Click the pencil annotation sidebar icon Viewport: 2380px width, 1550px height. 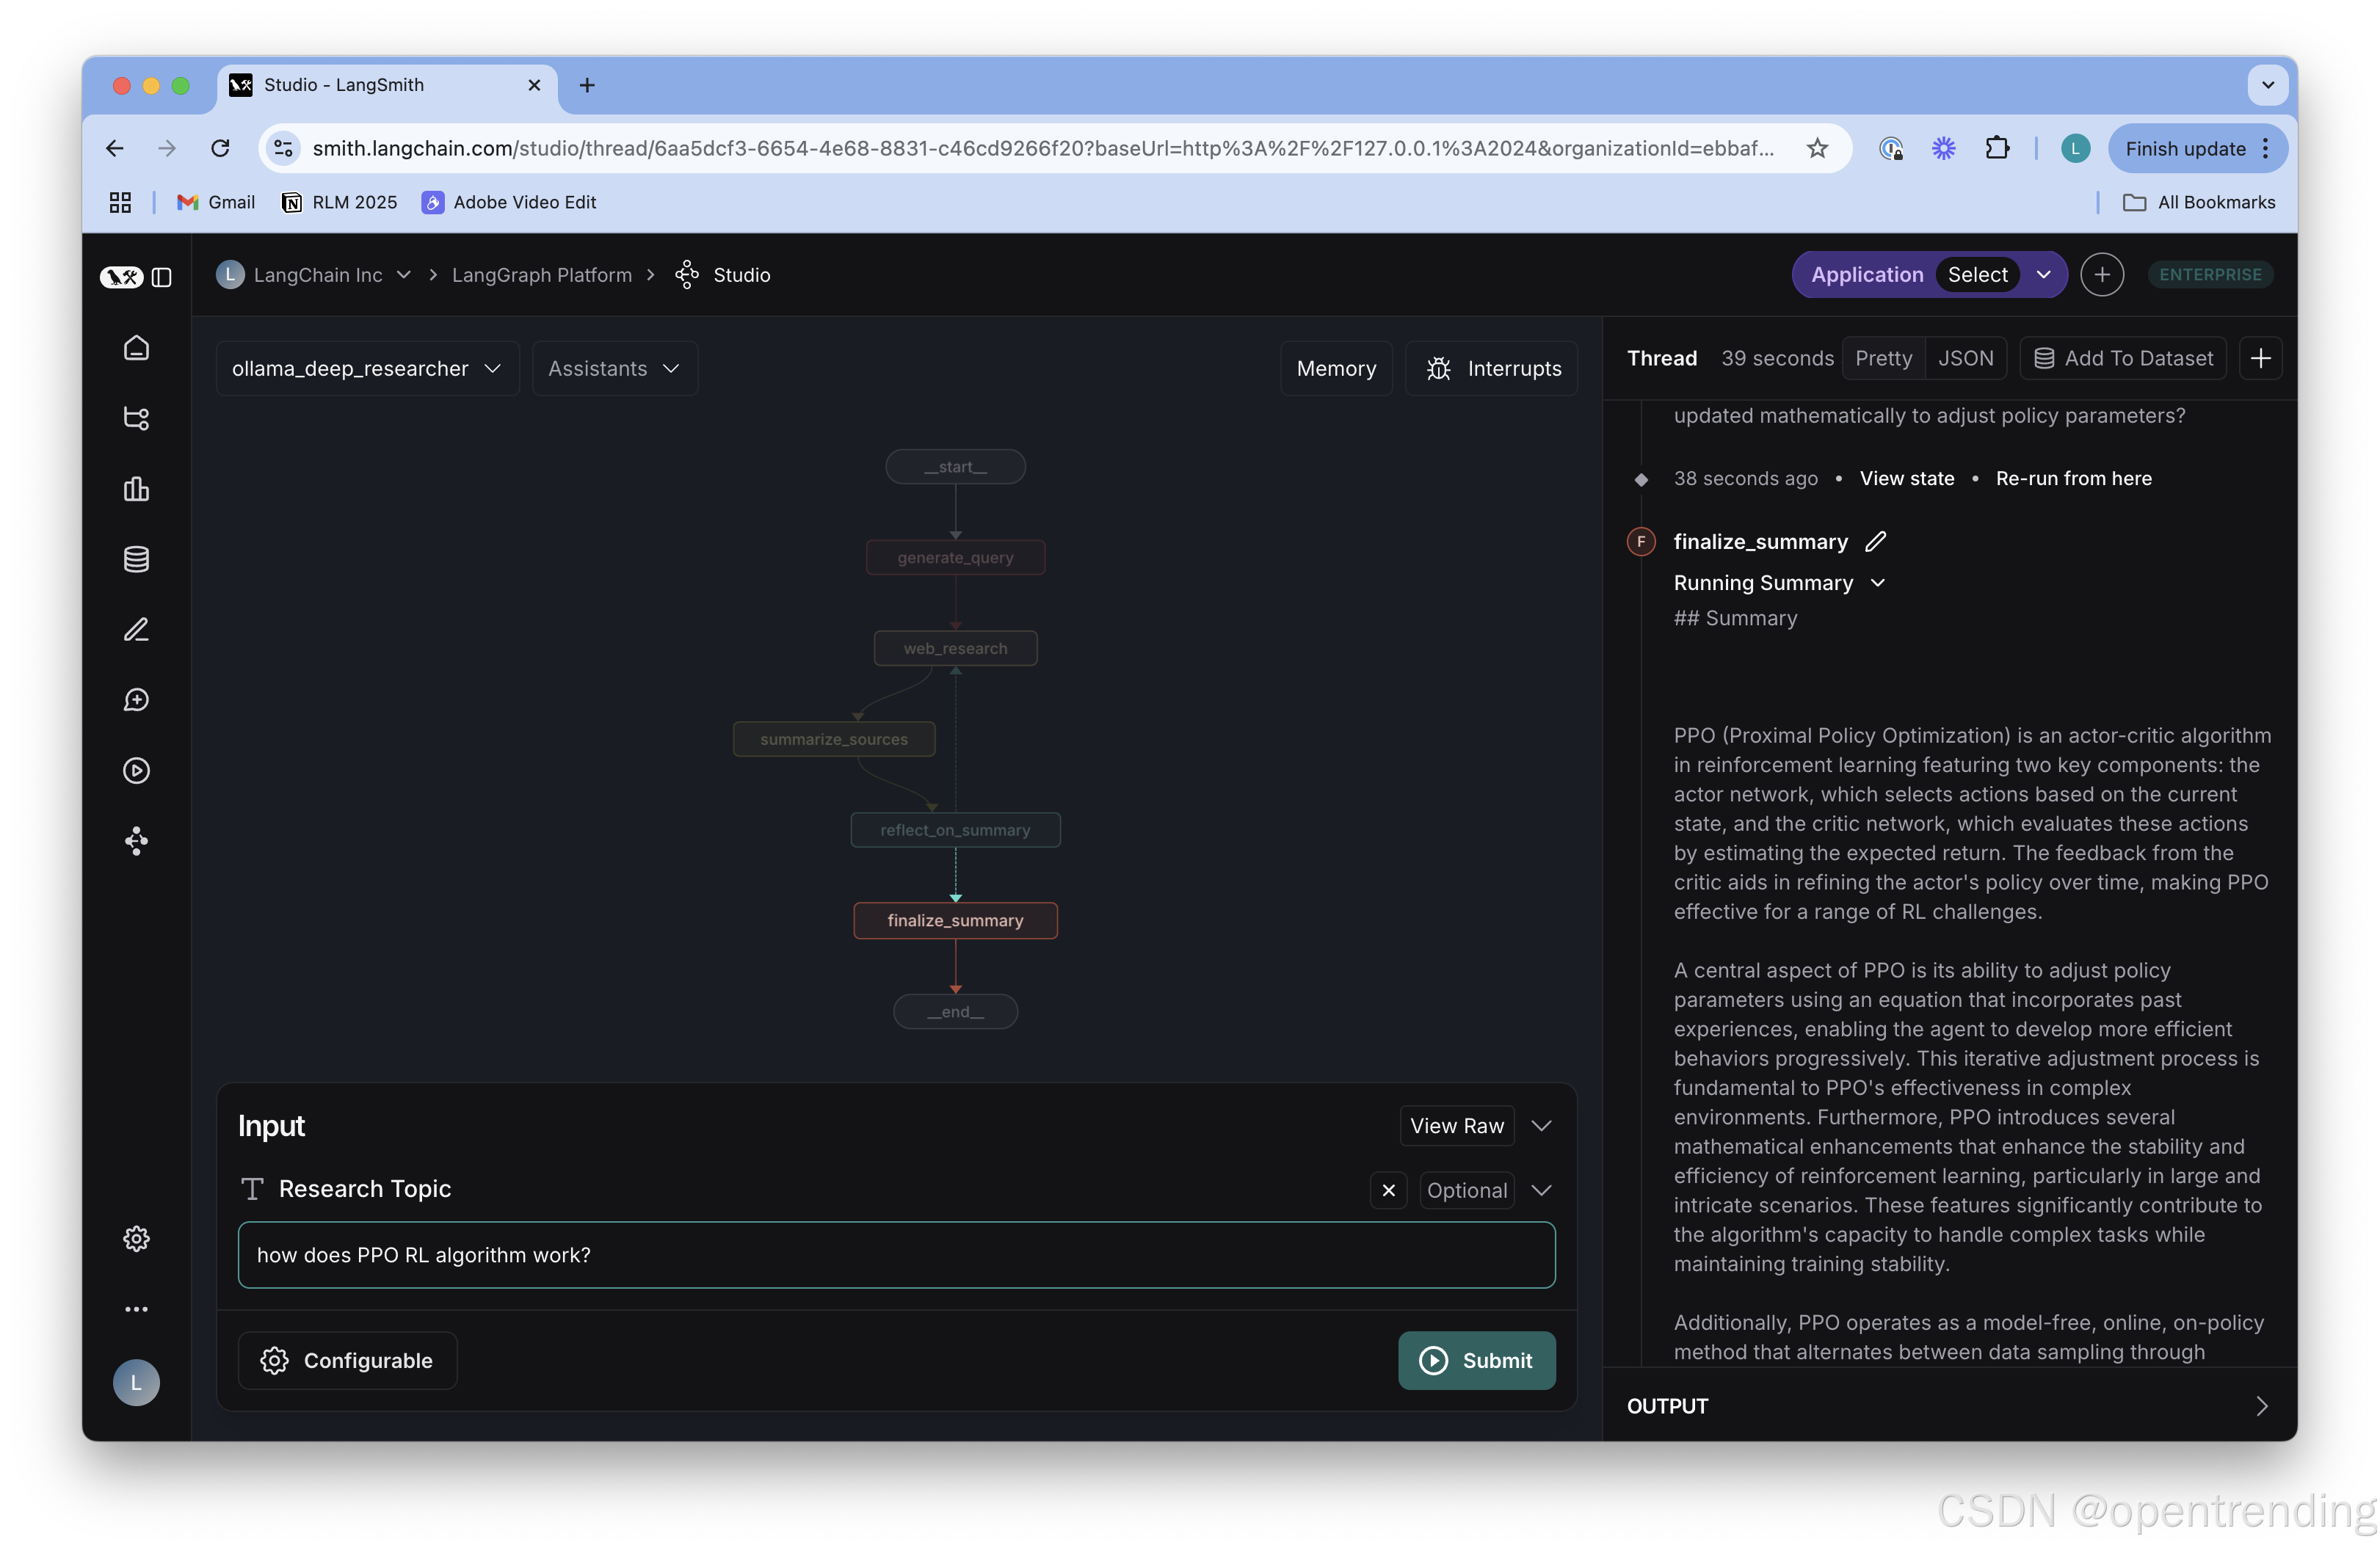(136, 629)
